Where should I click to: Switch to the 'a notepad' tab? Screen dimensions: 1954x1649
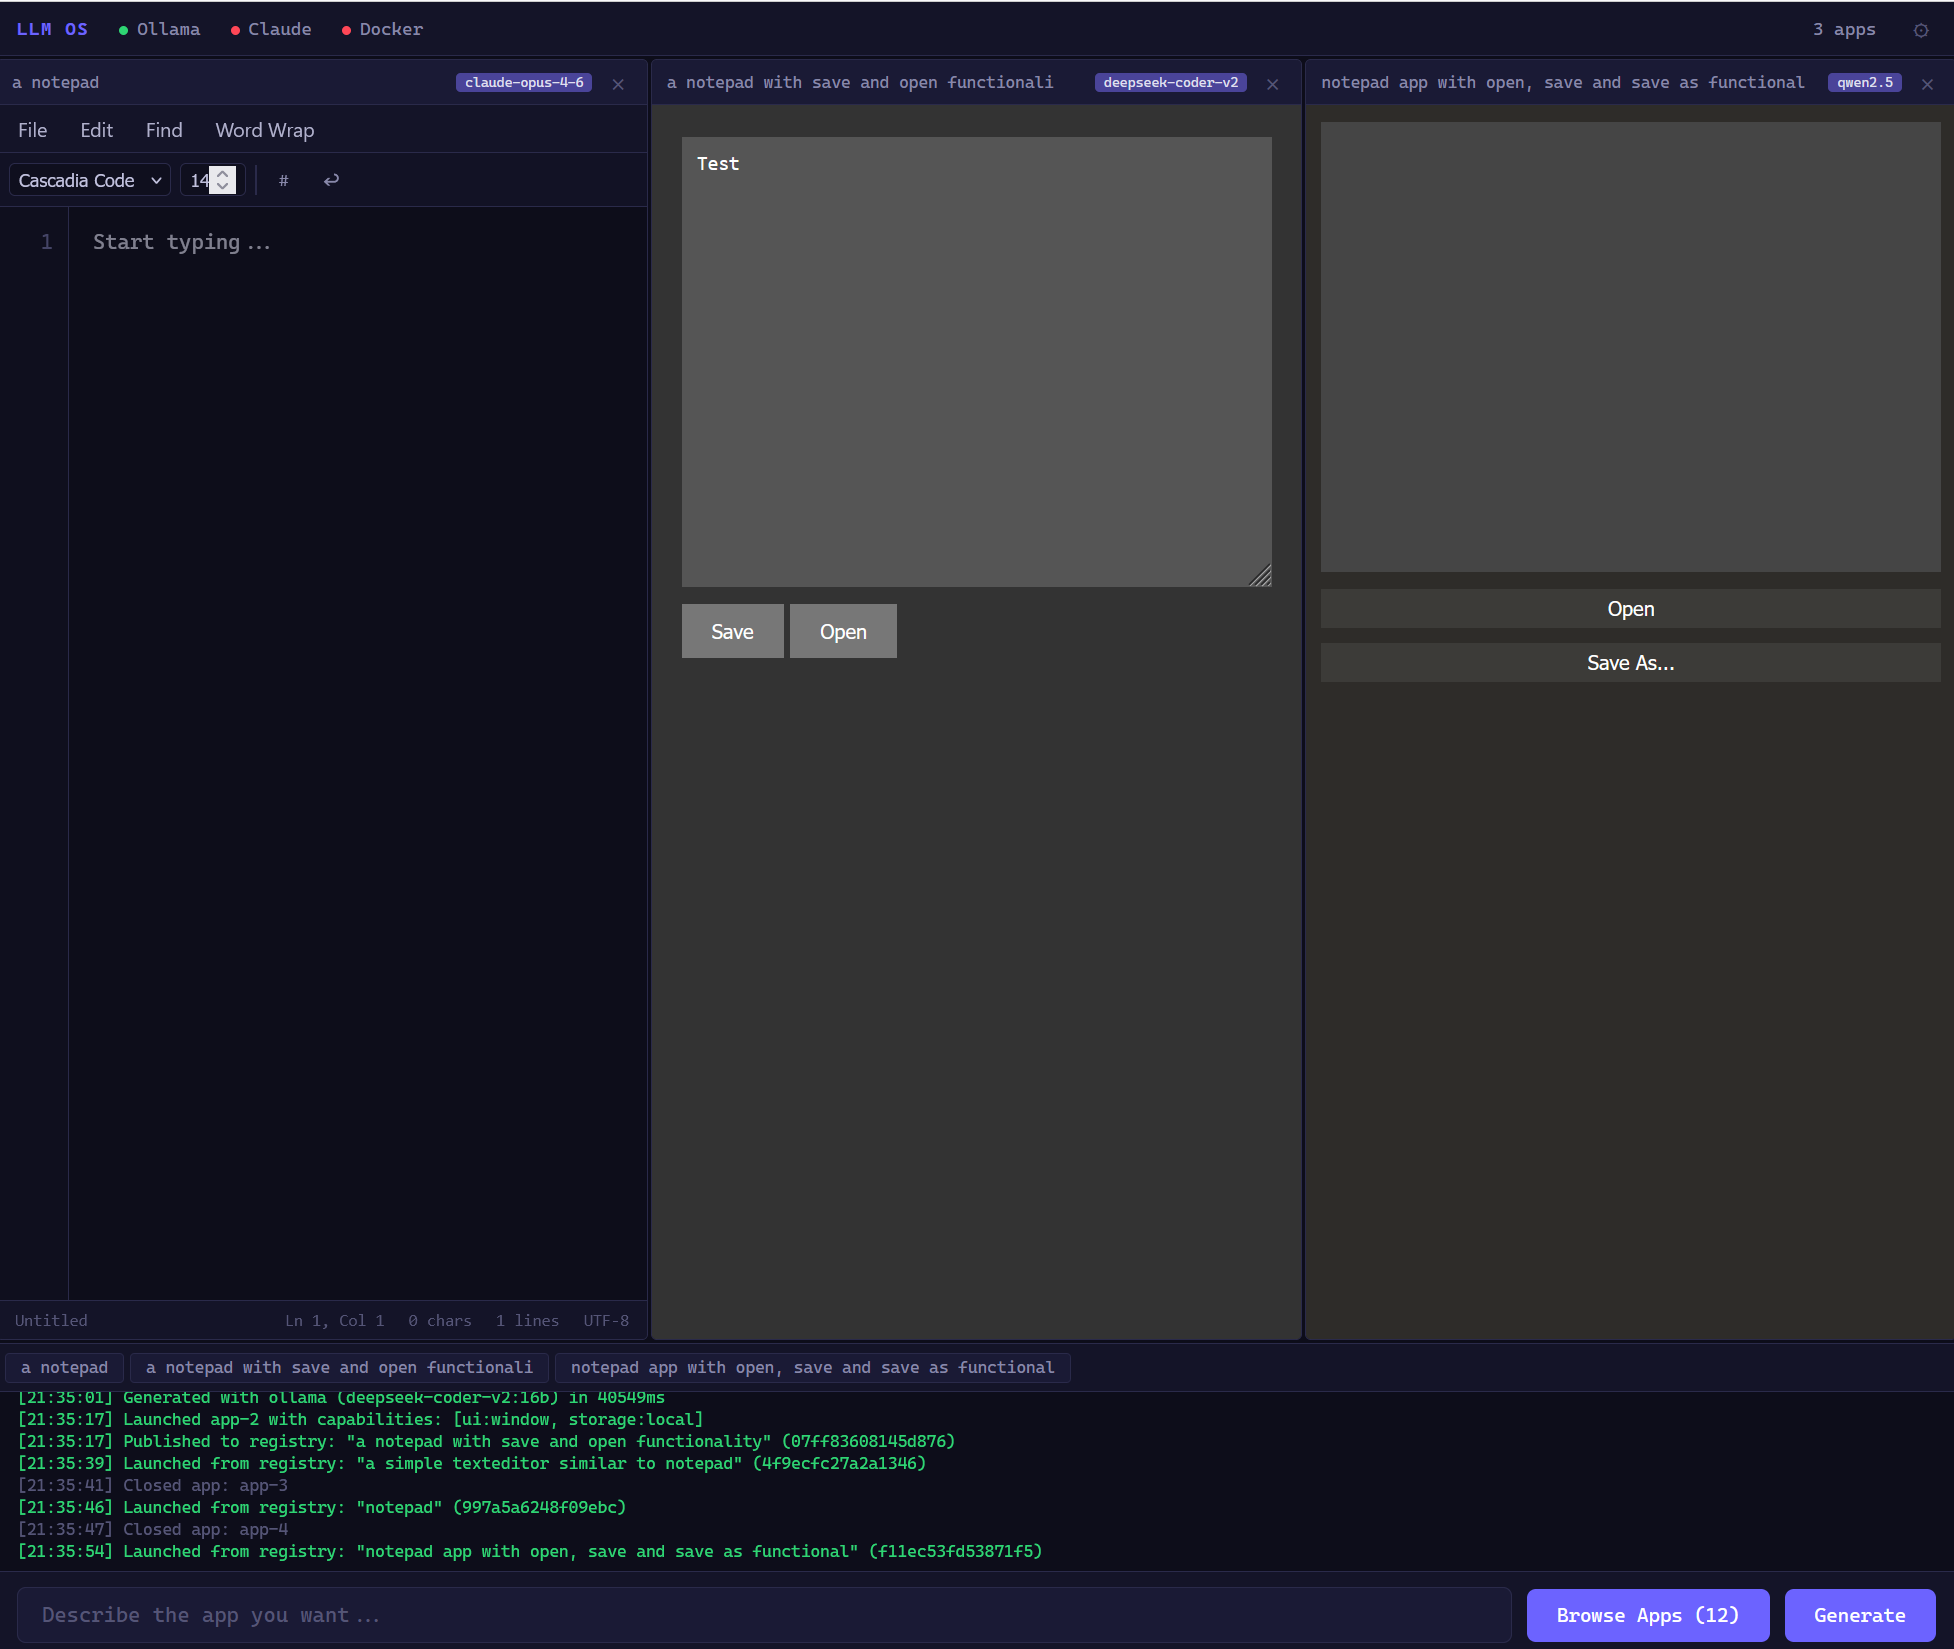(64, 1367)
